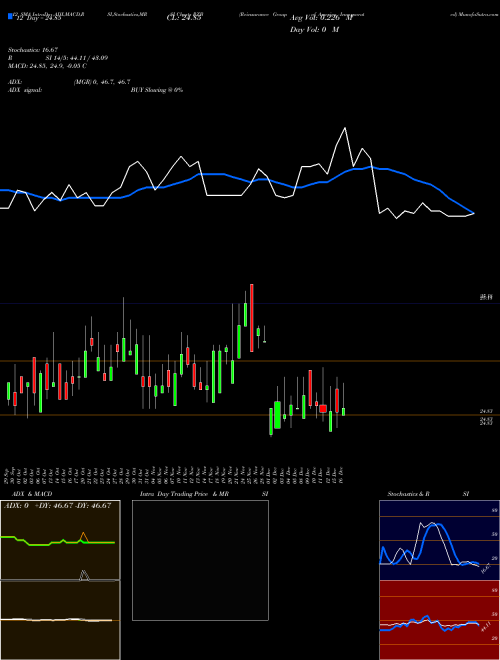
Task: Click the top right-axis price label near the blue line
Action: [486, 297]
